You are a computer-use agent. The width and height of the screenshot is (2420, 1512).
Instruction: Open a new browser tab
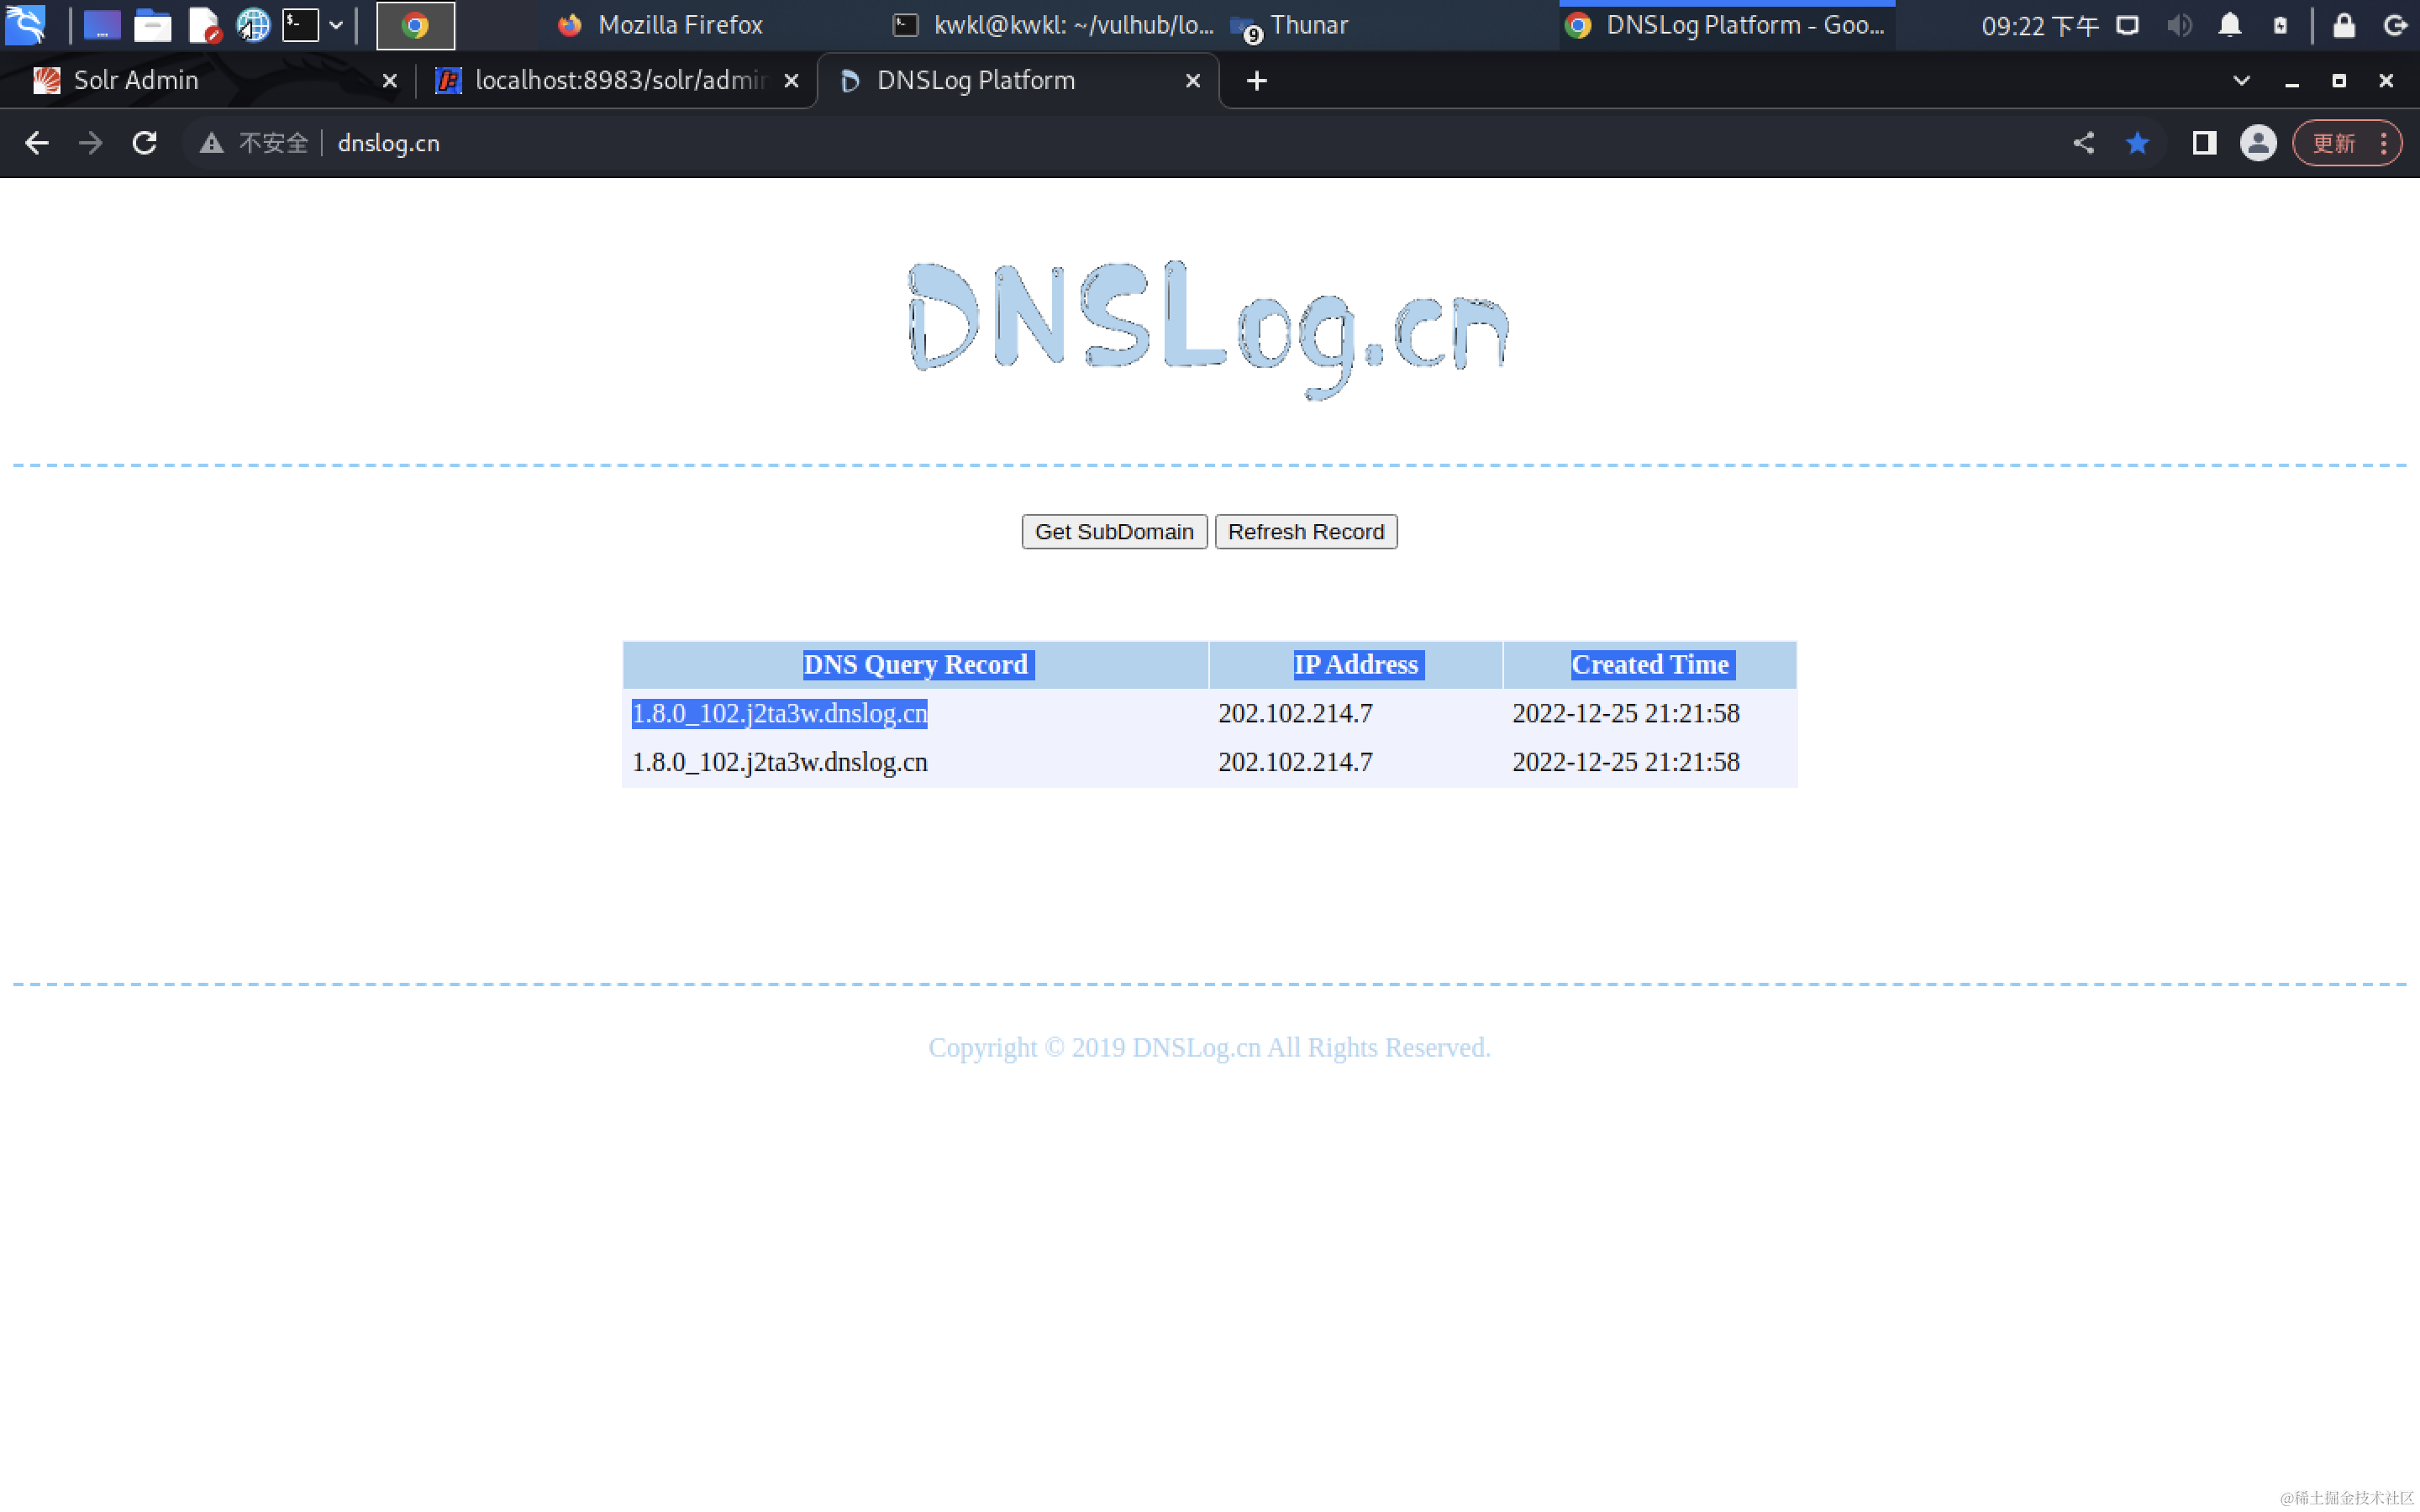pos(1256,81)
